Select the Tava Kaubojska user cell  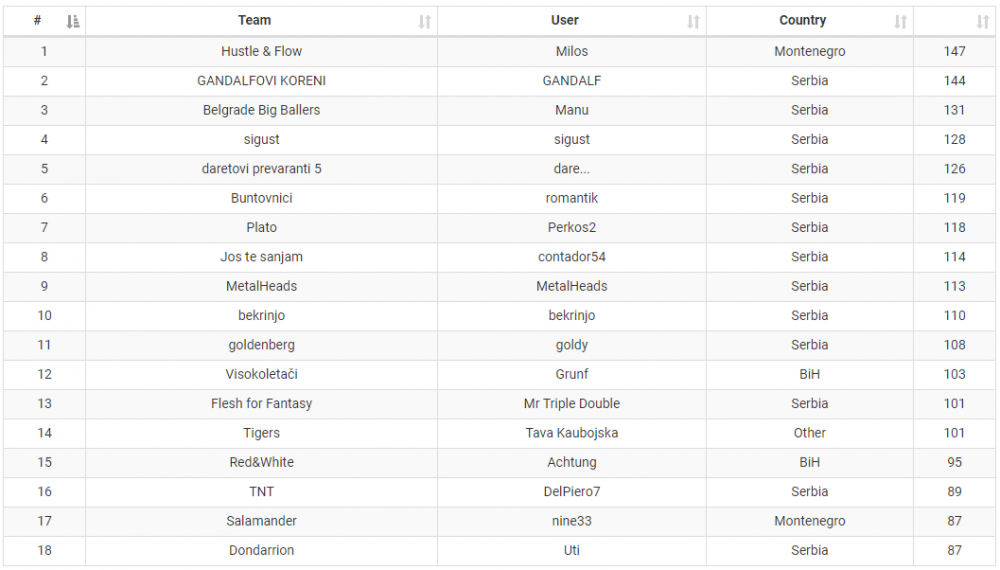pyautogui.click(x=572, y=433)
